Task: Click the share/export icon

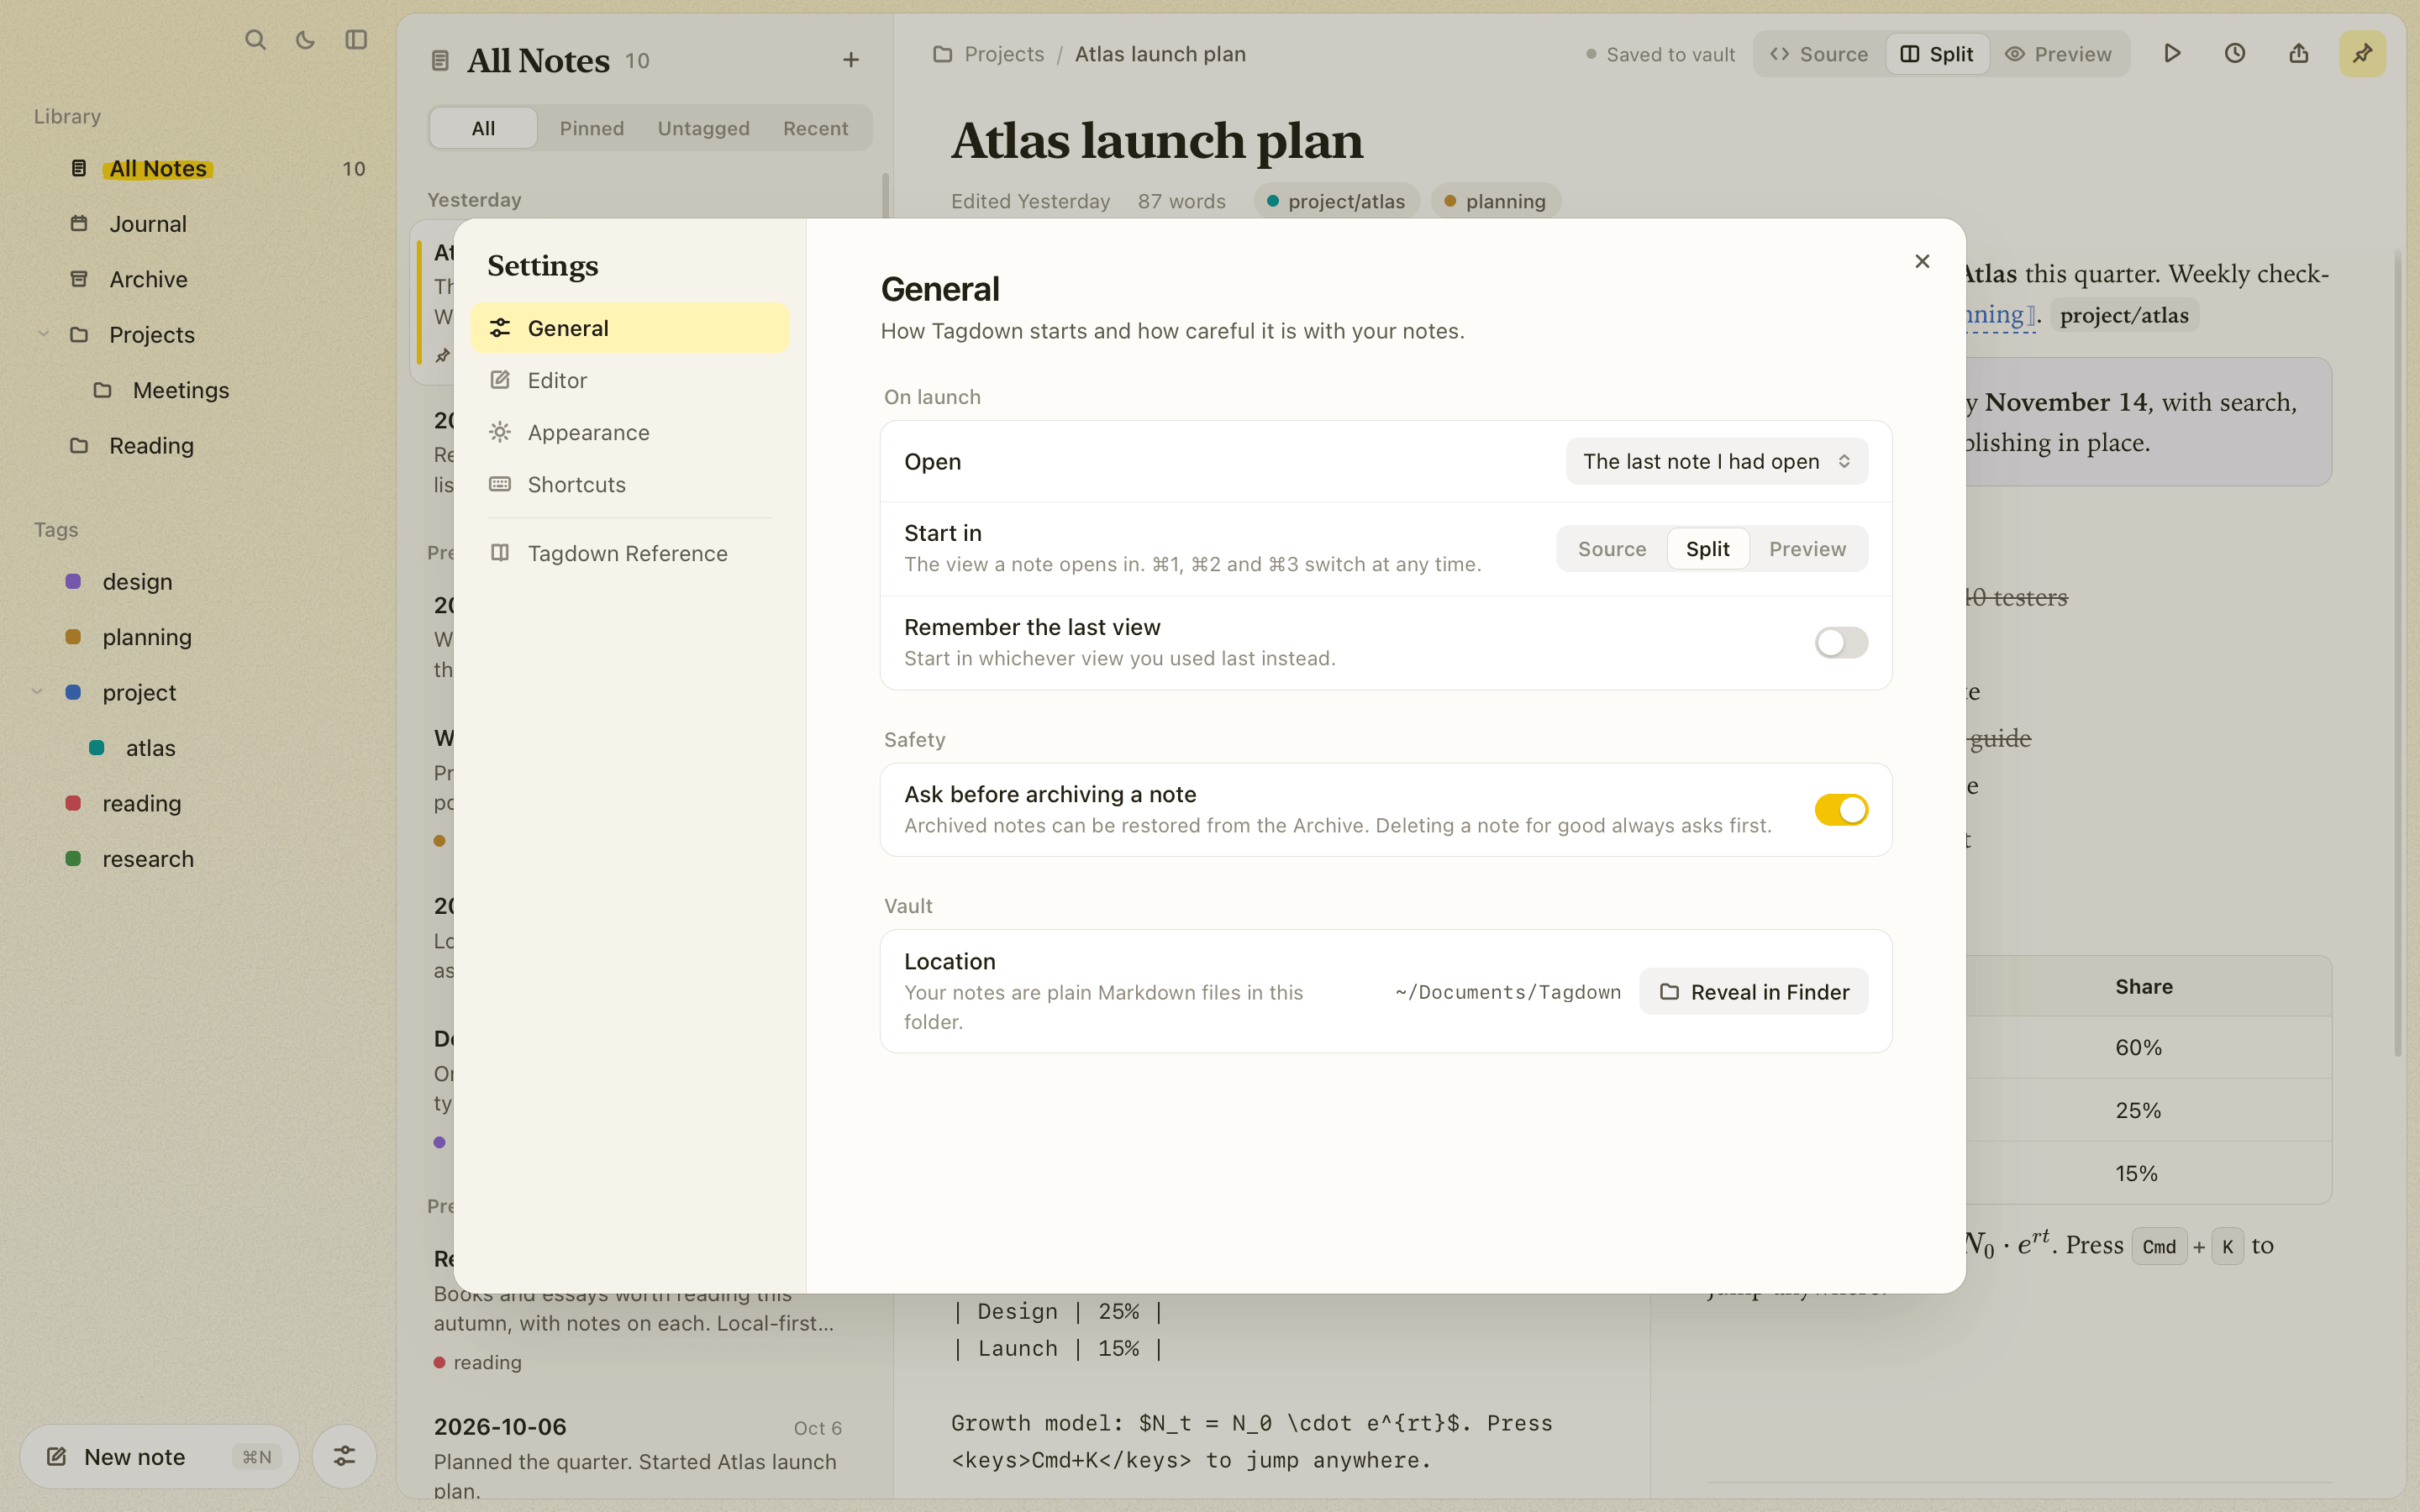Action: pyautogui.click(x=2299, y=54)
